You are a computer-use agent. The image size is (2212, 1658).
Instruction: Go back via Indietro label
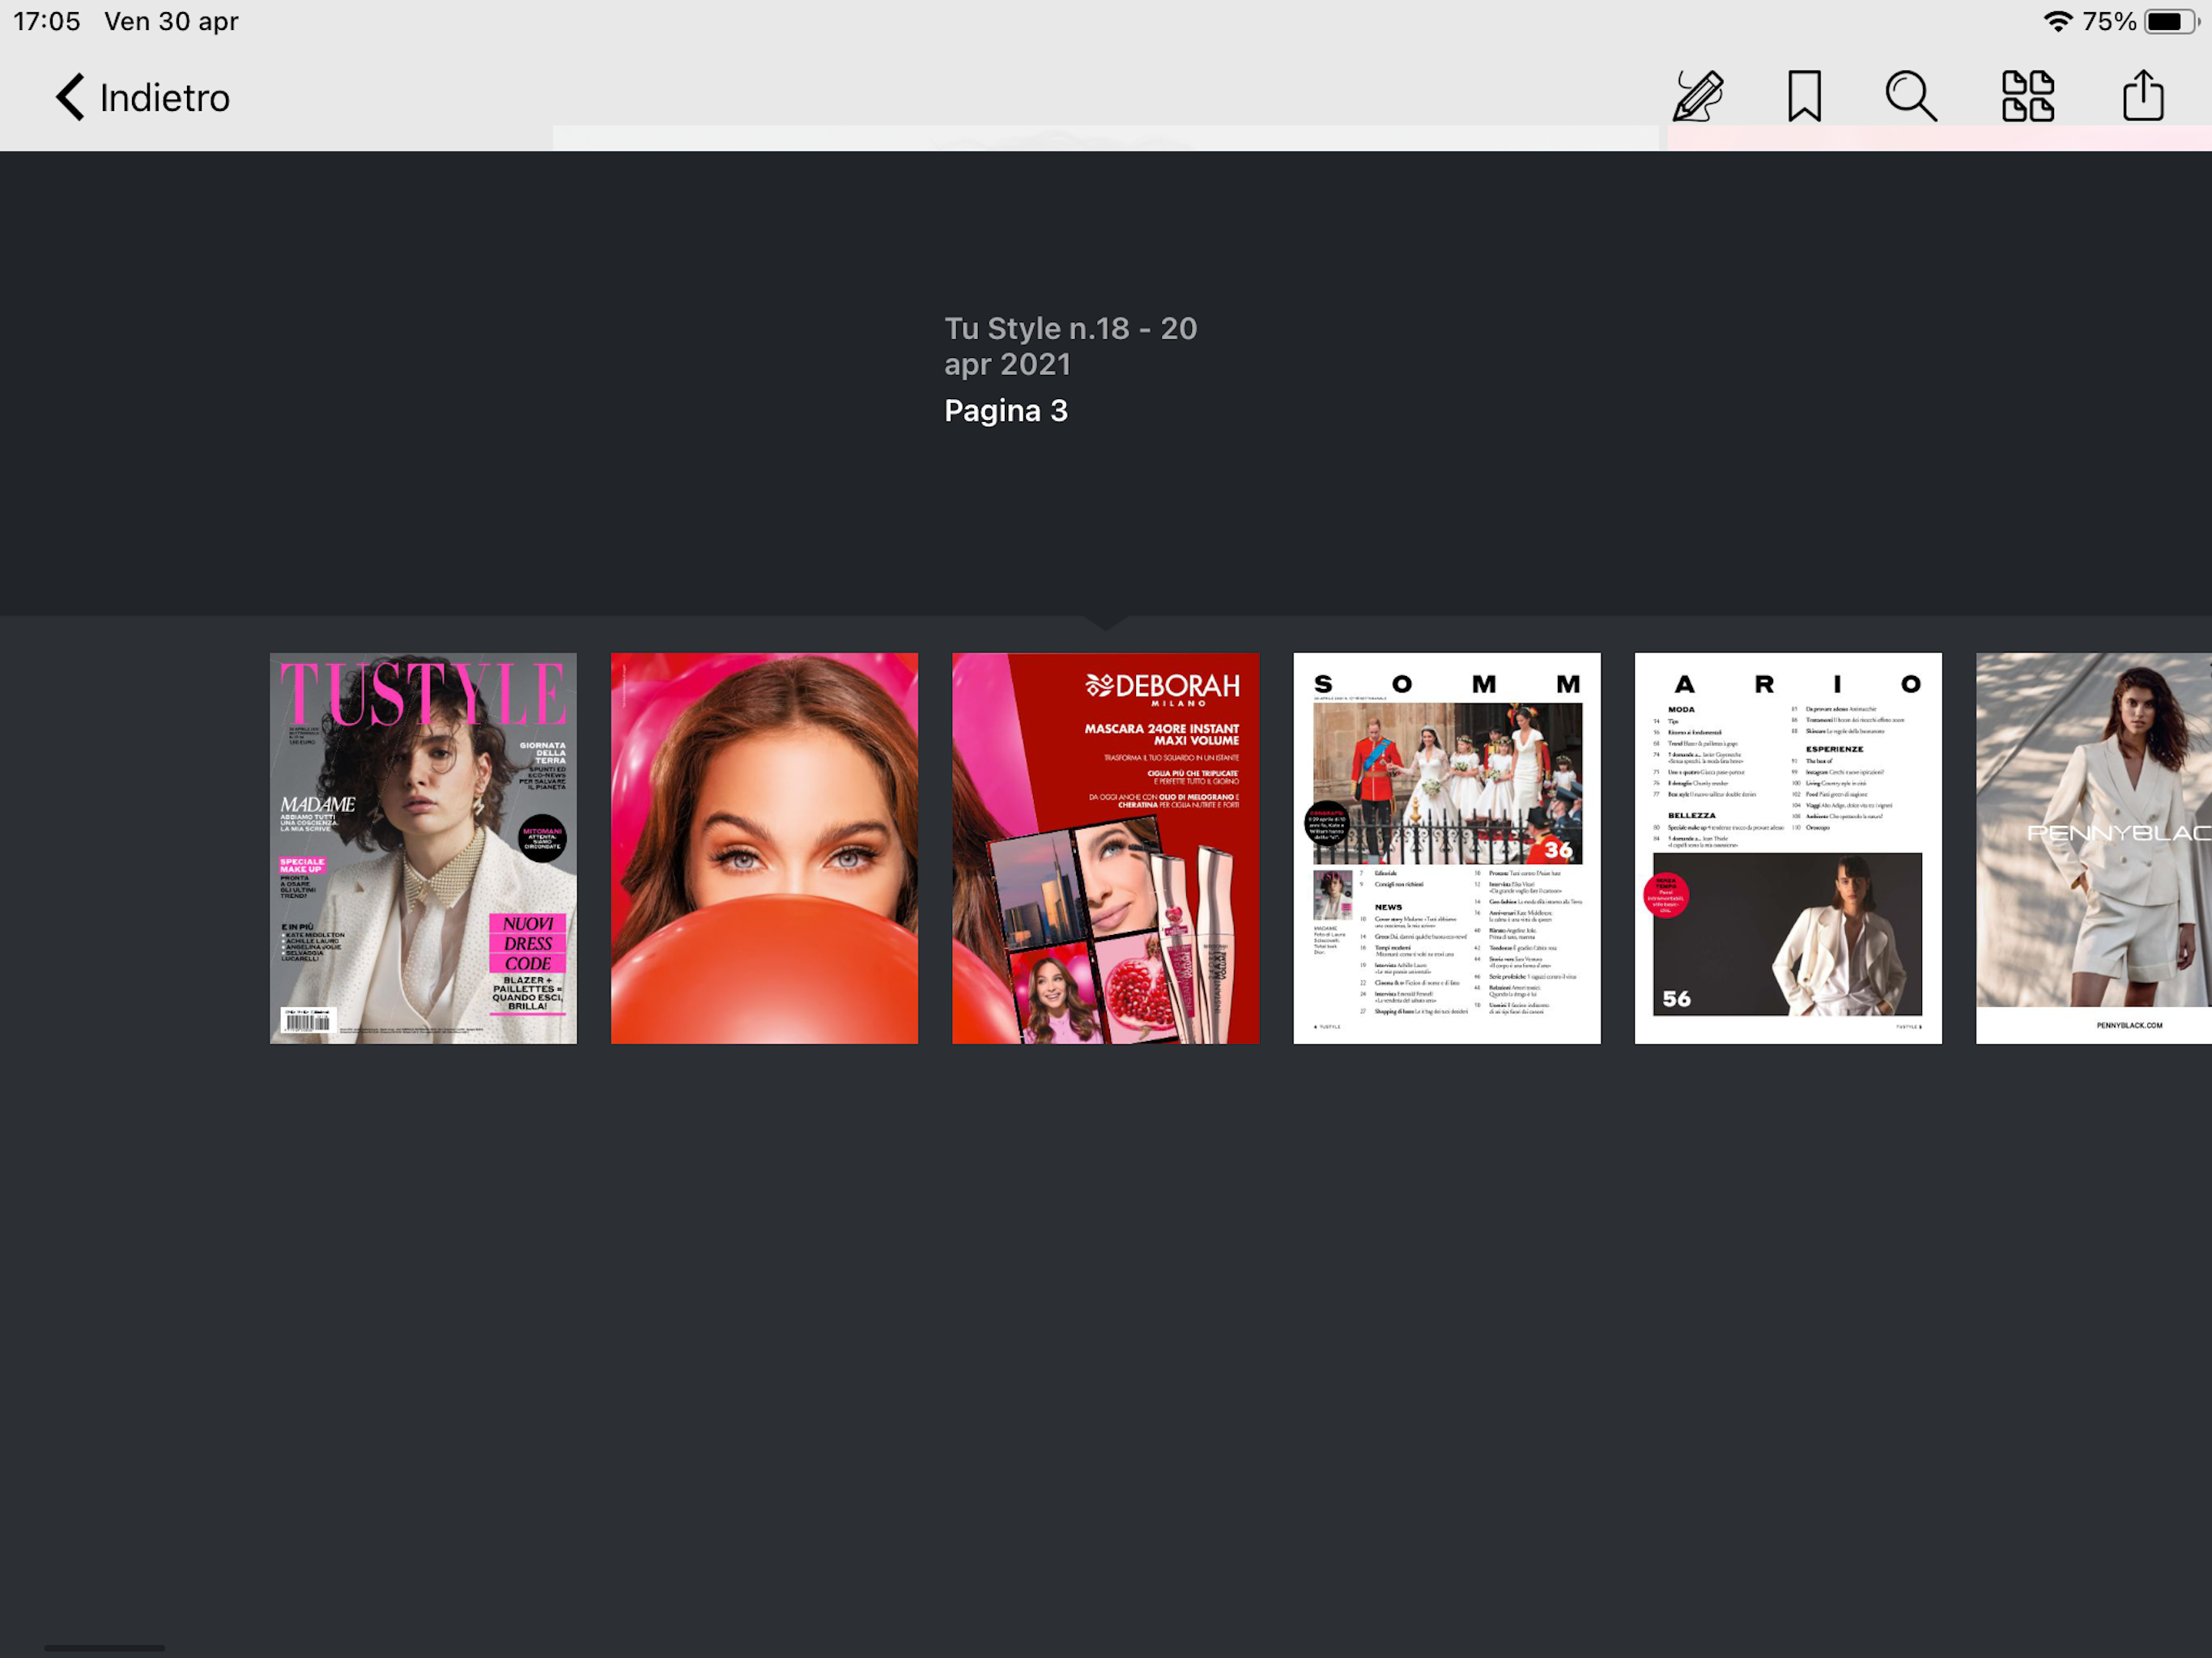164,98
